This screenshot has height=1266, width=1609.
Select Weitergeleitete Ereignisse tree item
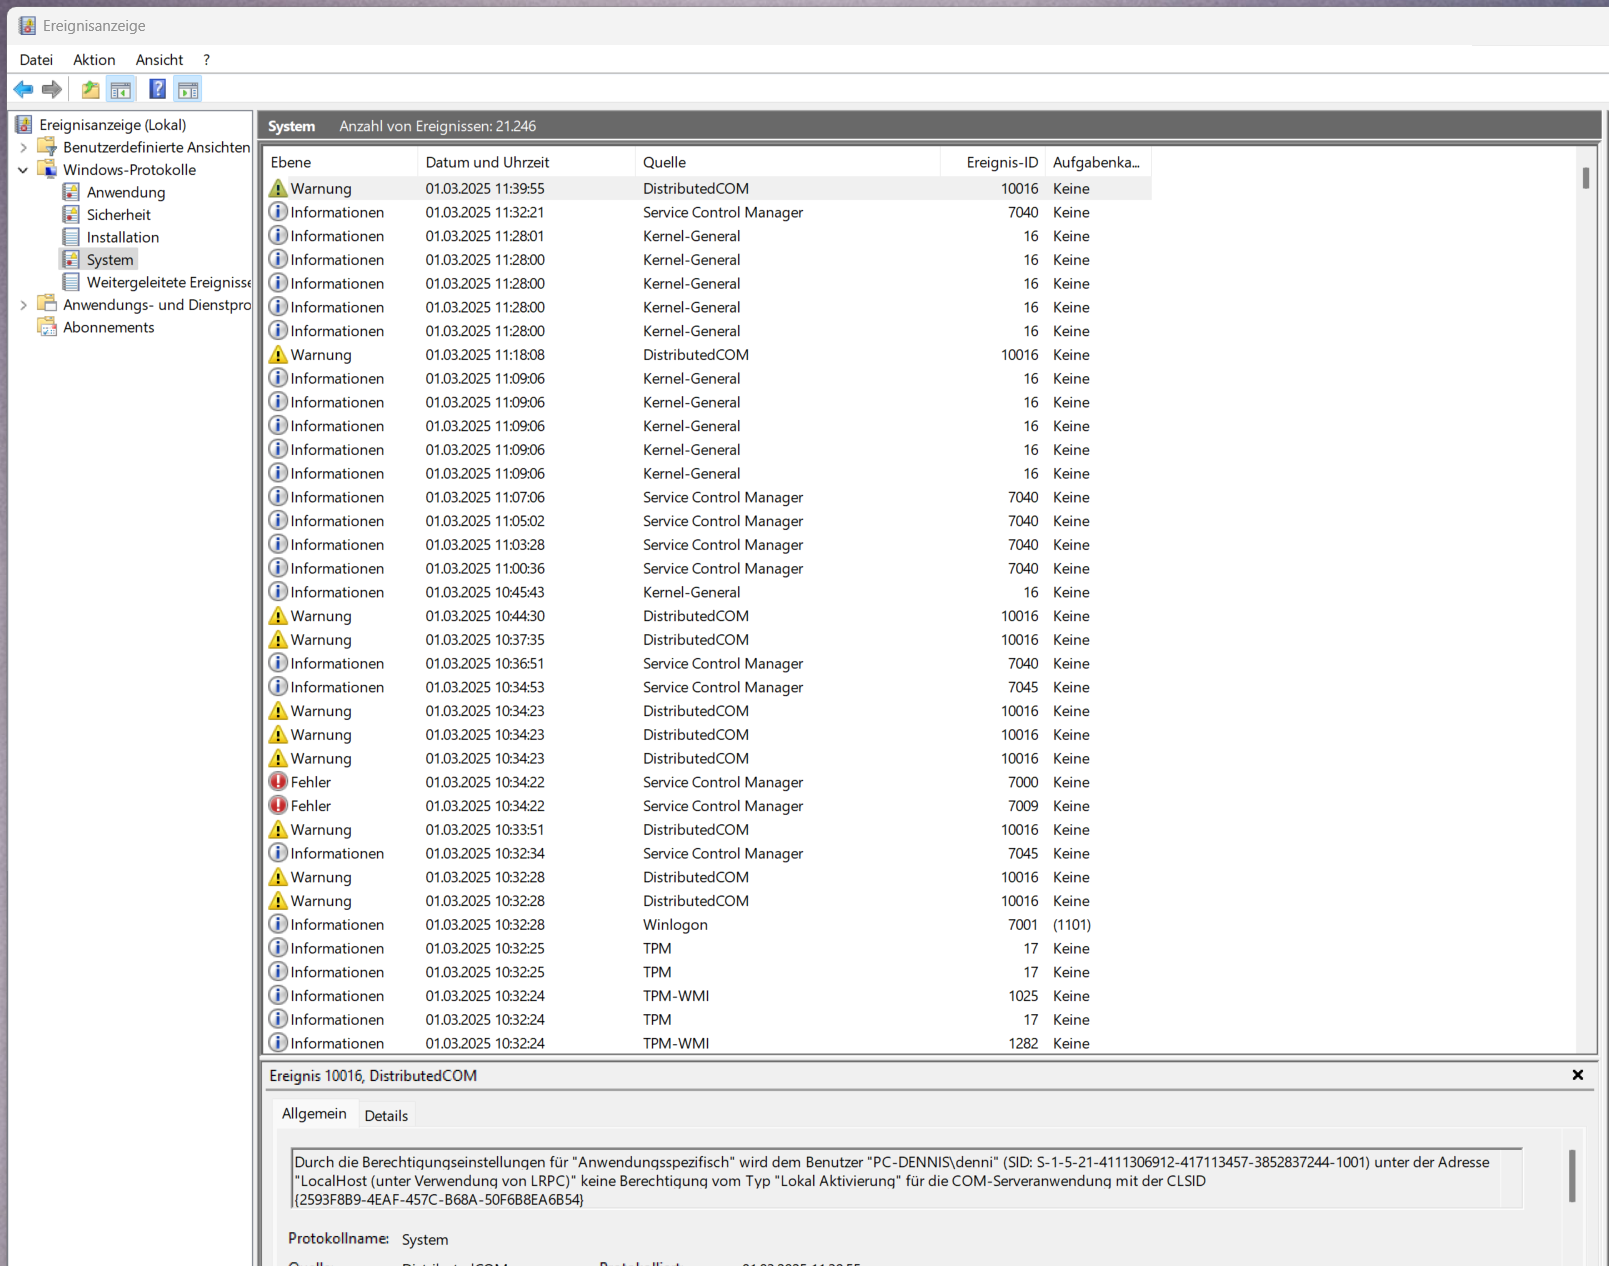point(168,282)
